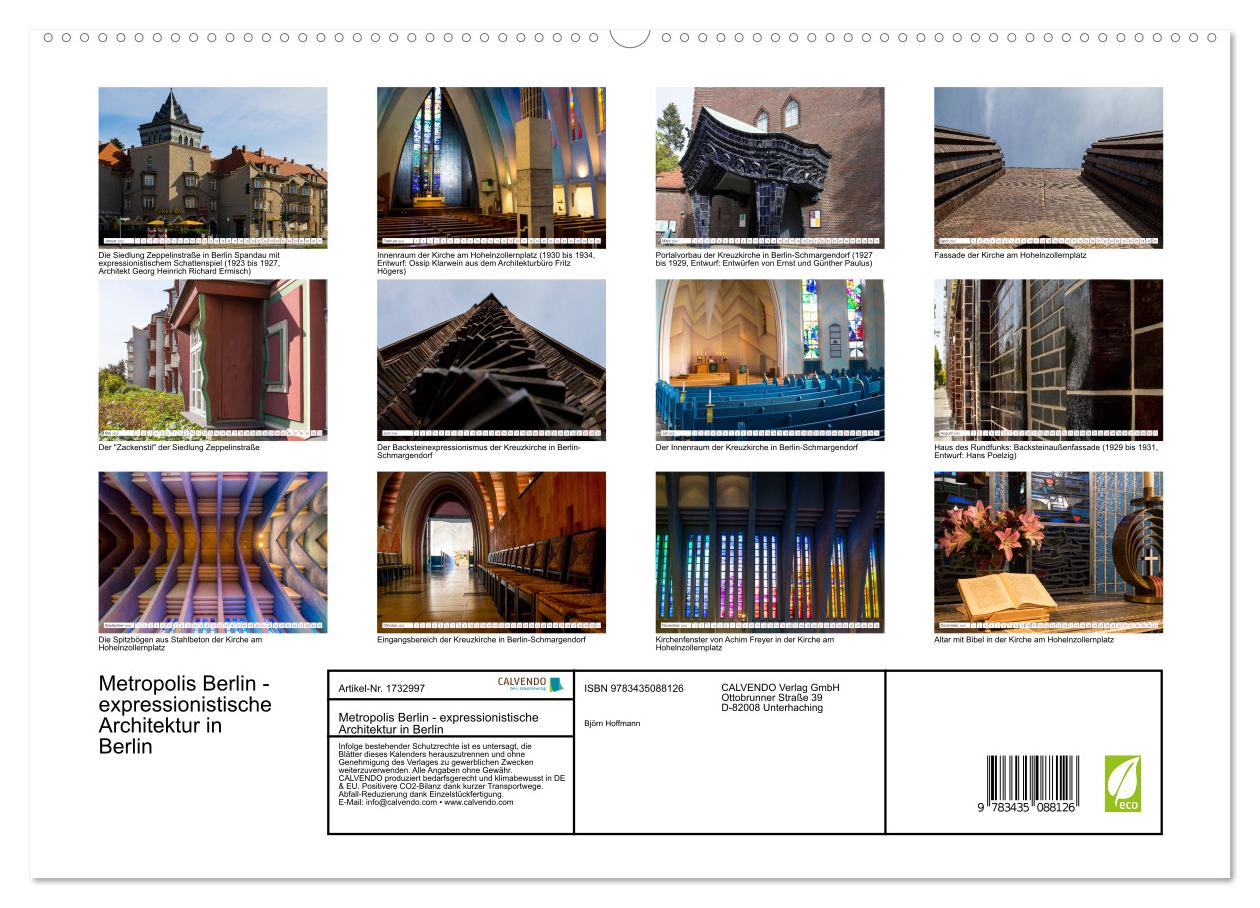The height and width of the screenshot is (908, 1260).
Task: Select the Haus des Rundfunks facade thumbnail
Action: [x=1048, y=360]
